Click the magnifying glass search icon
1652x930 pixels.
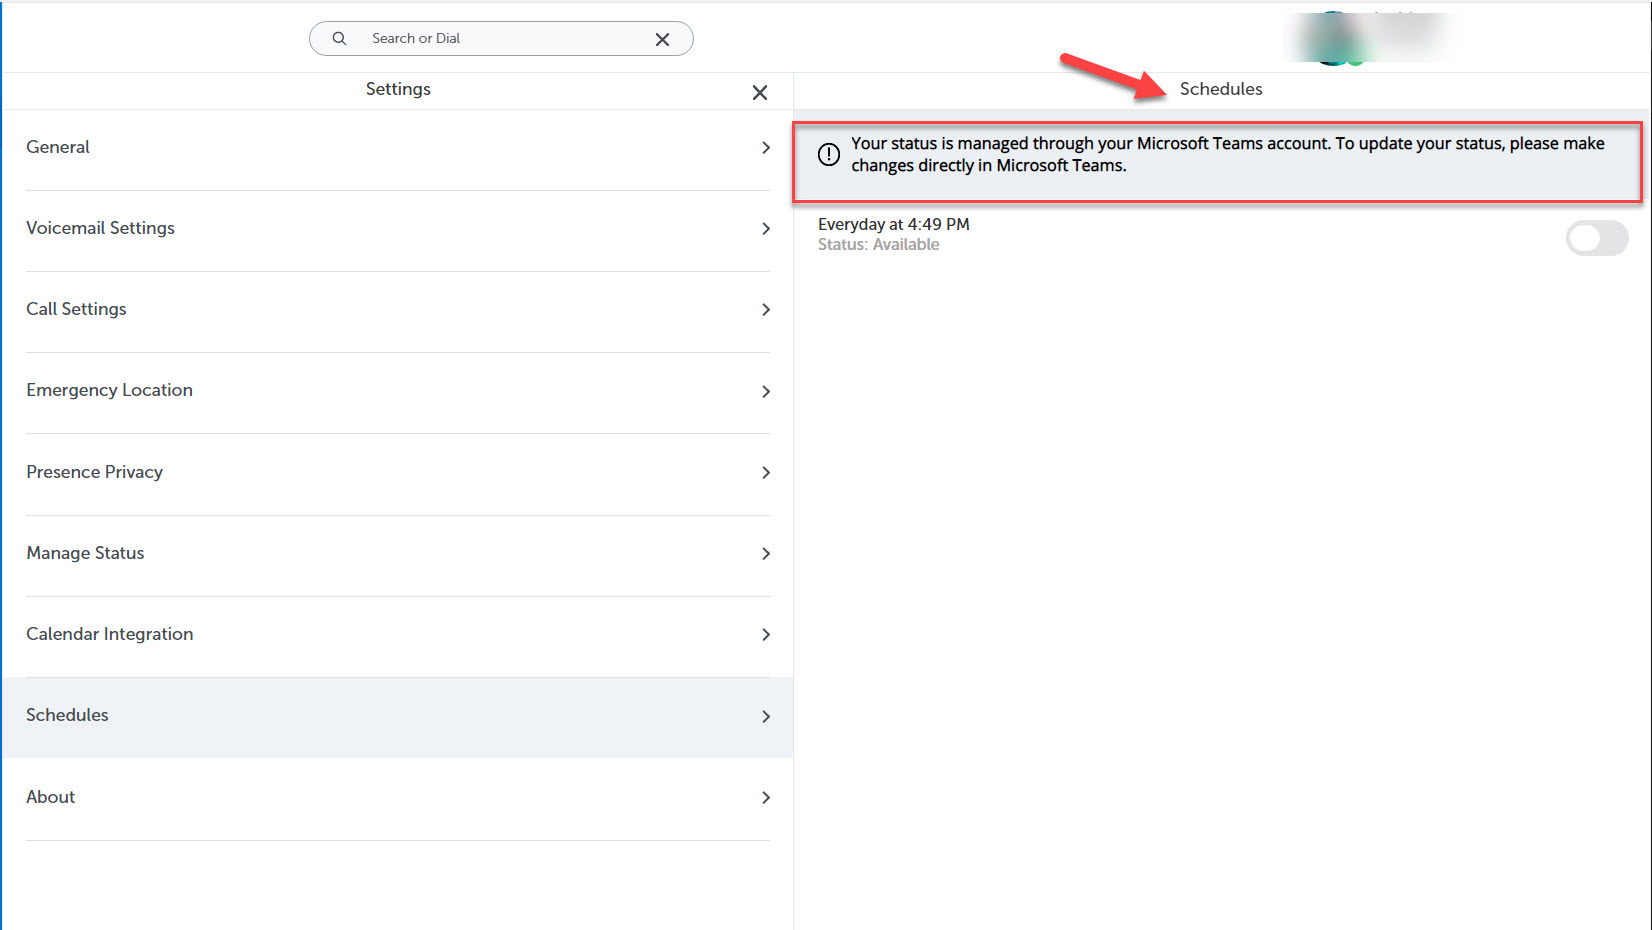[339, 38]
